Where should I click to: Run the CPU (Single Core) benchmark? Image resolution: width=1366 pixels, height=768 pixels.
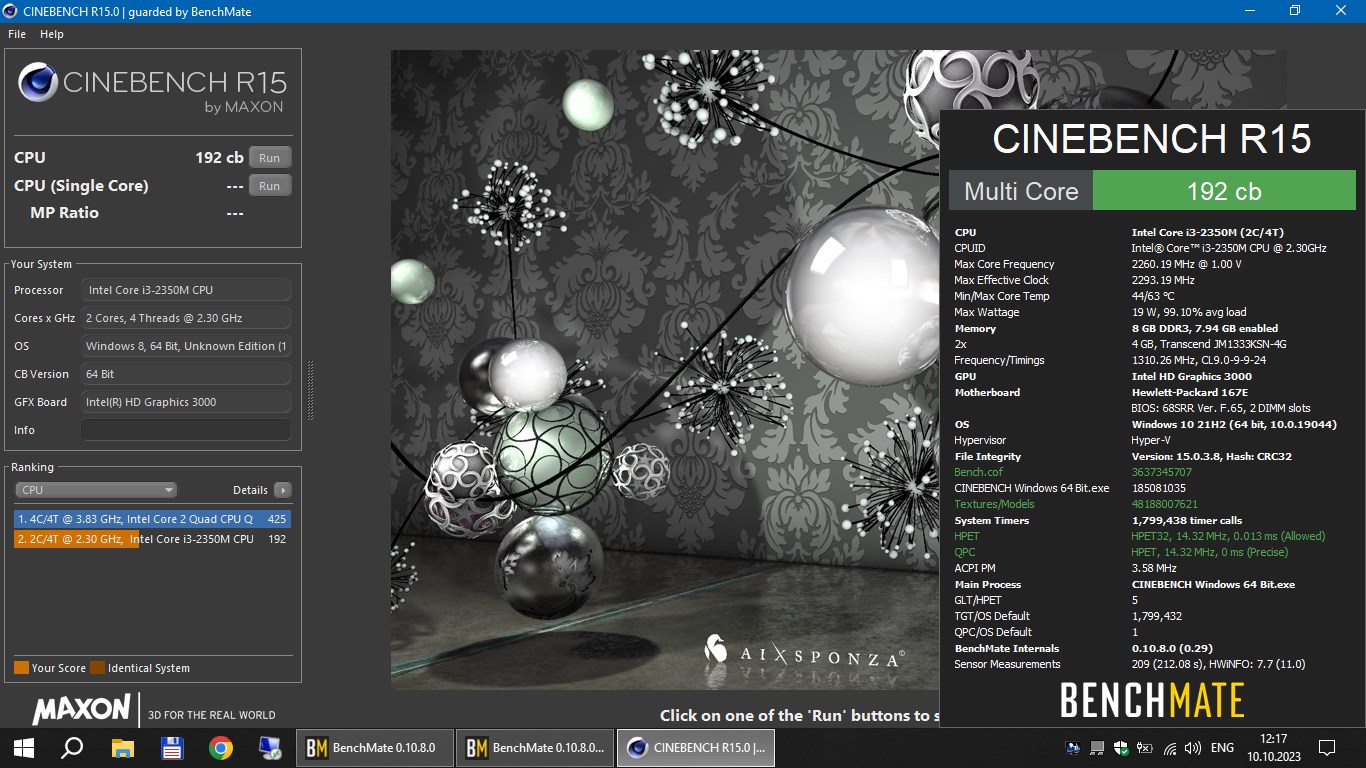pyautogui.click(x=270, y=186)
